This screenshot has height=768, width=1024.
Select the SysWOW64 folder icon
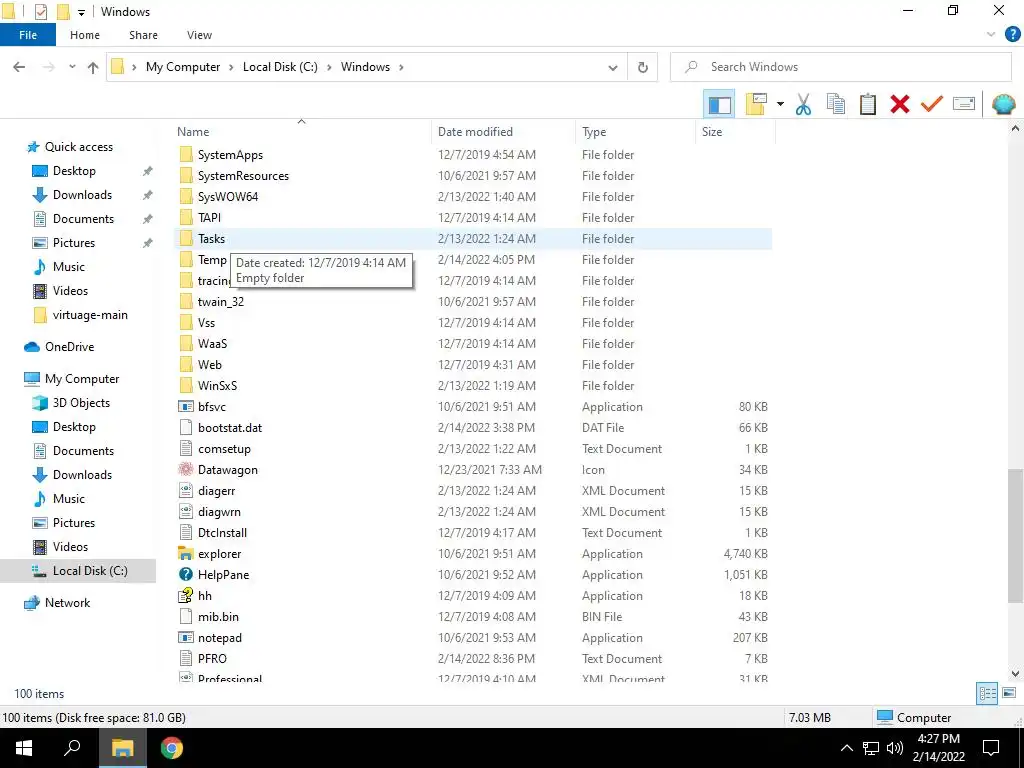point(186,197)
